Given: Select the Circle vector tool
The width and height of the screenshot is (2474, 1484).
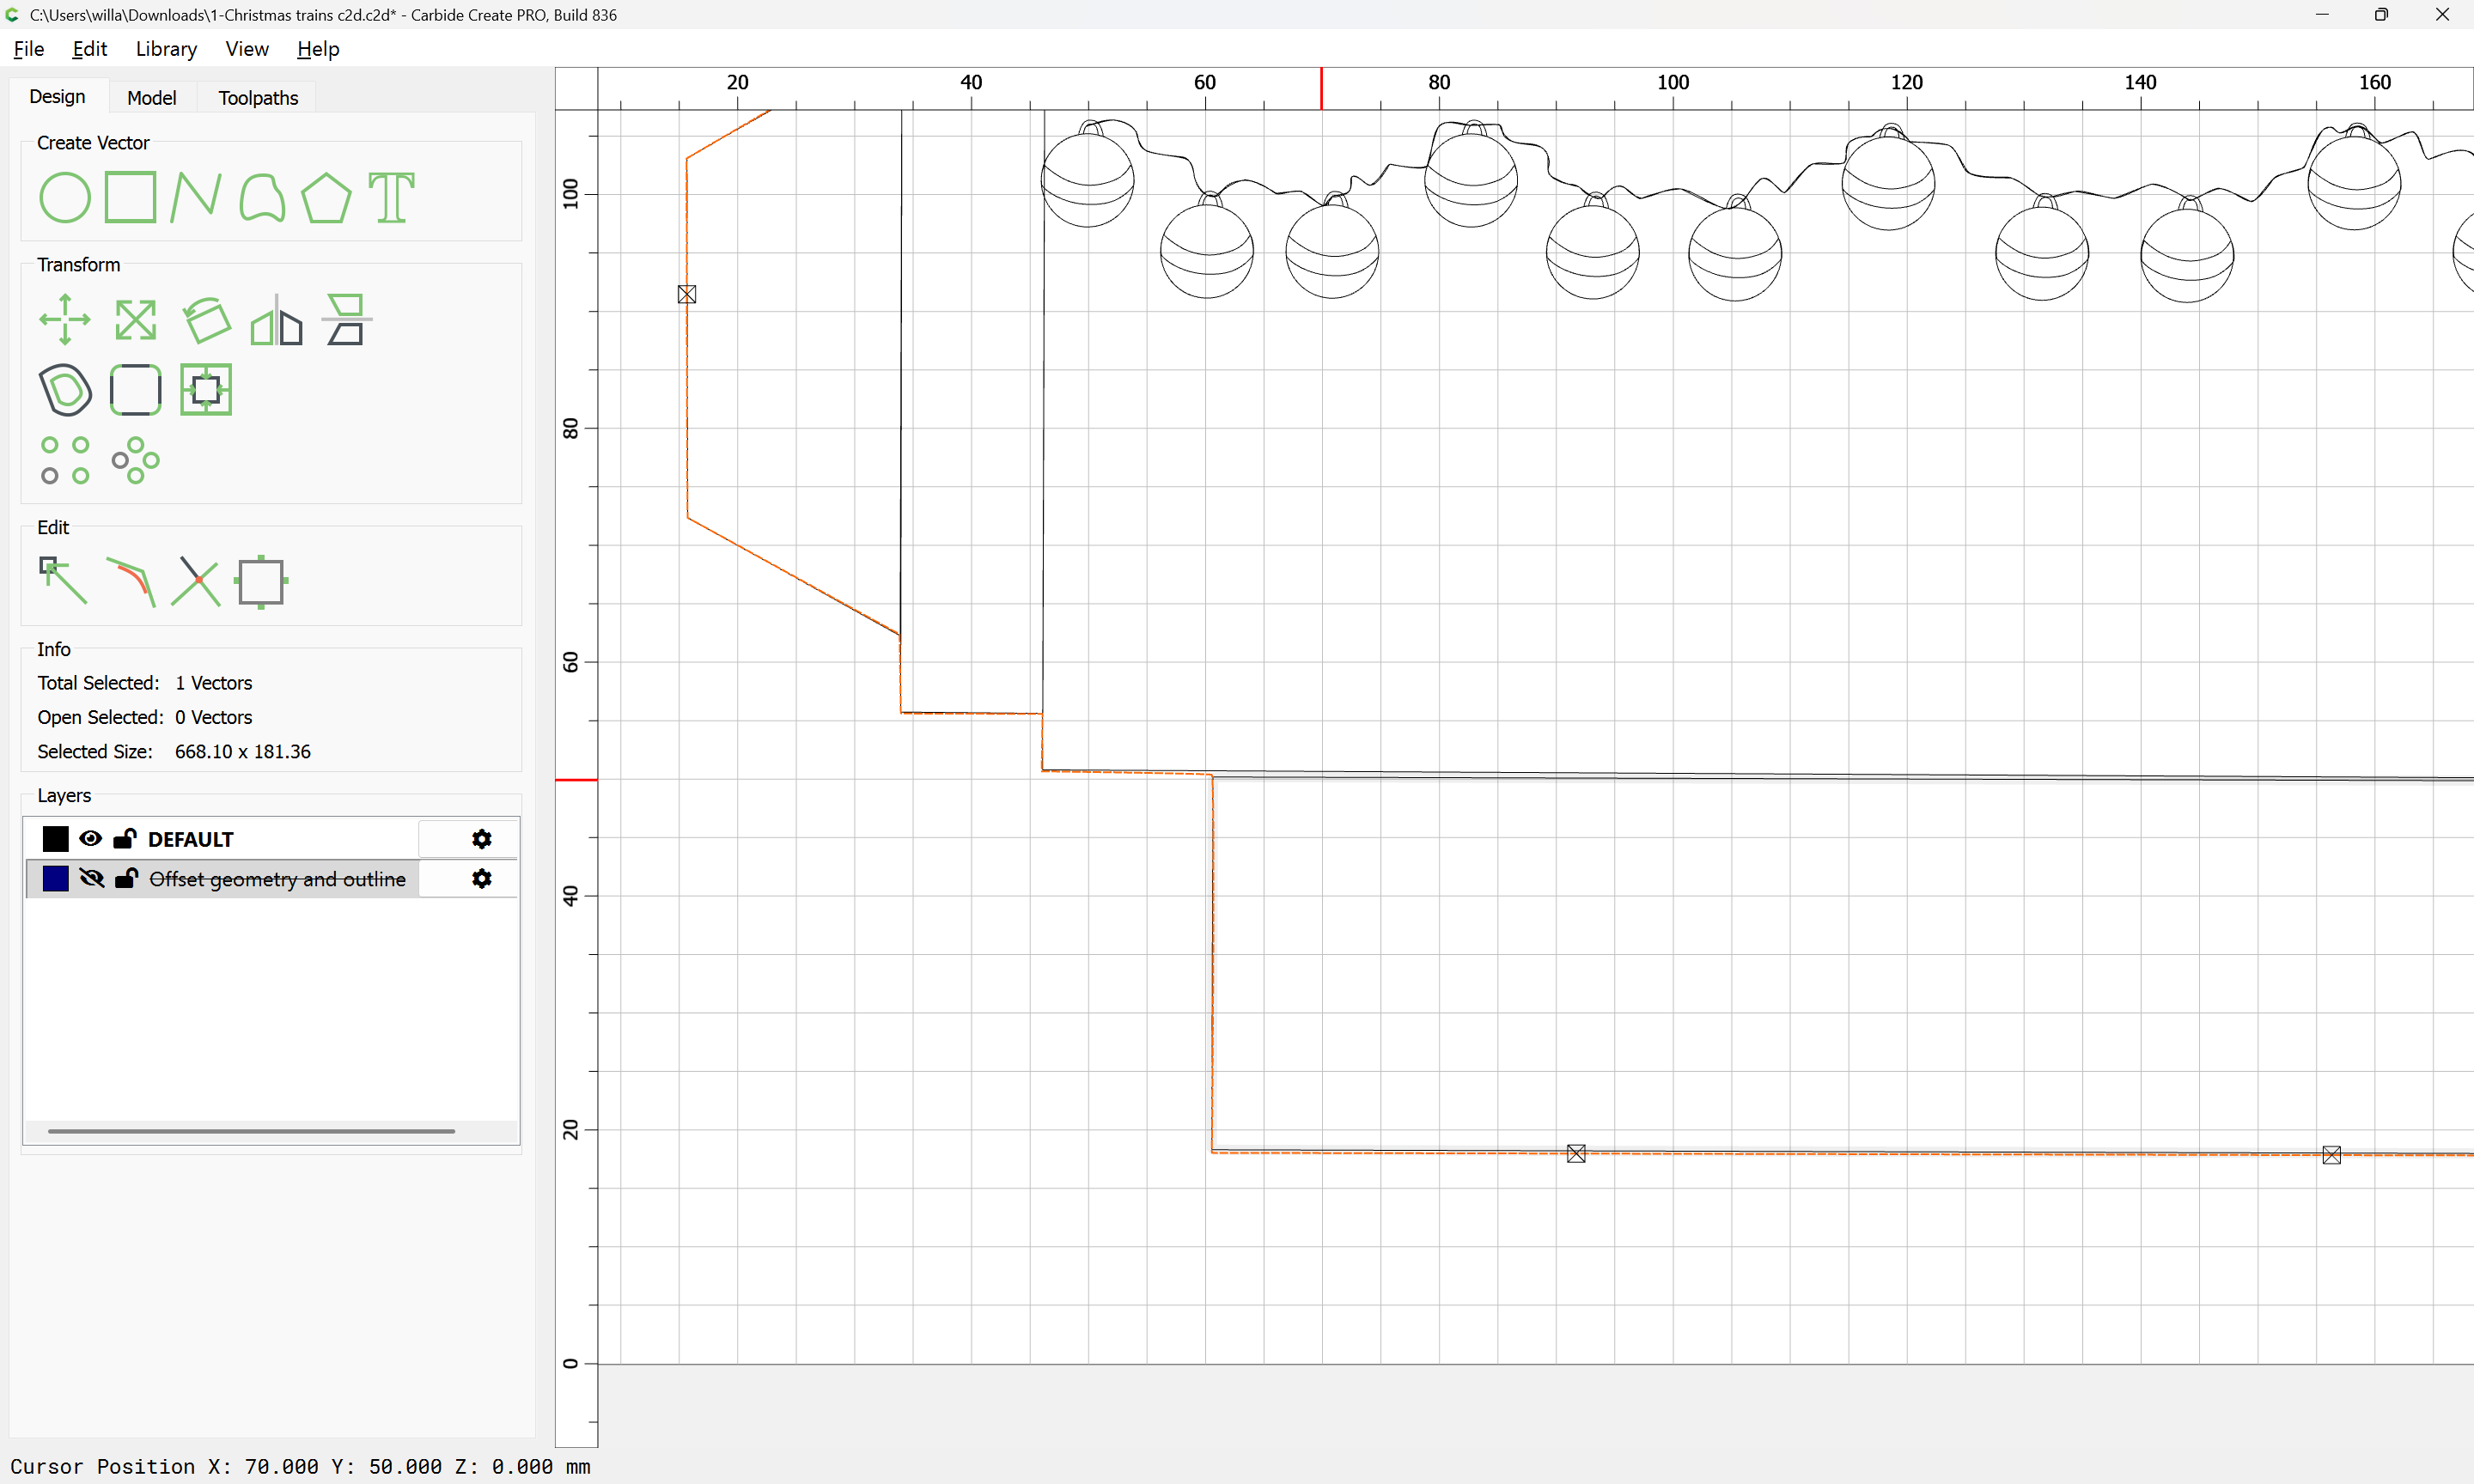Looking at the screenshot, I should click(64, 197).
